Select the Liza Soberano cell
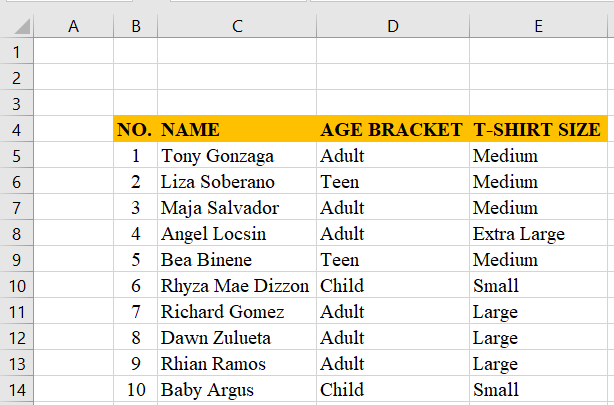Screen dimensions: 614x405 click(x=237, y=181)
